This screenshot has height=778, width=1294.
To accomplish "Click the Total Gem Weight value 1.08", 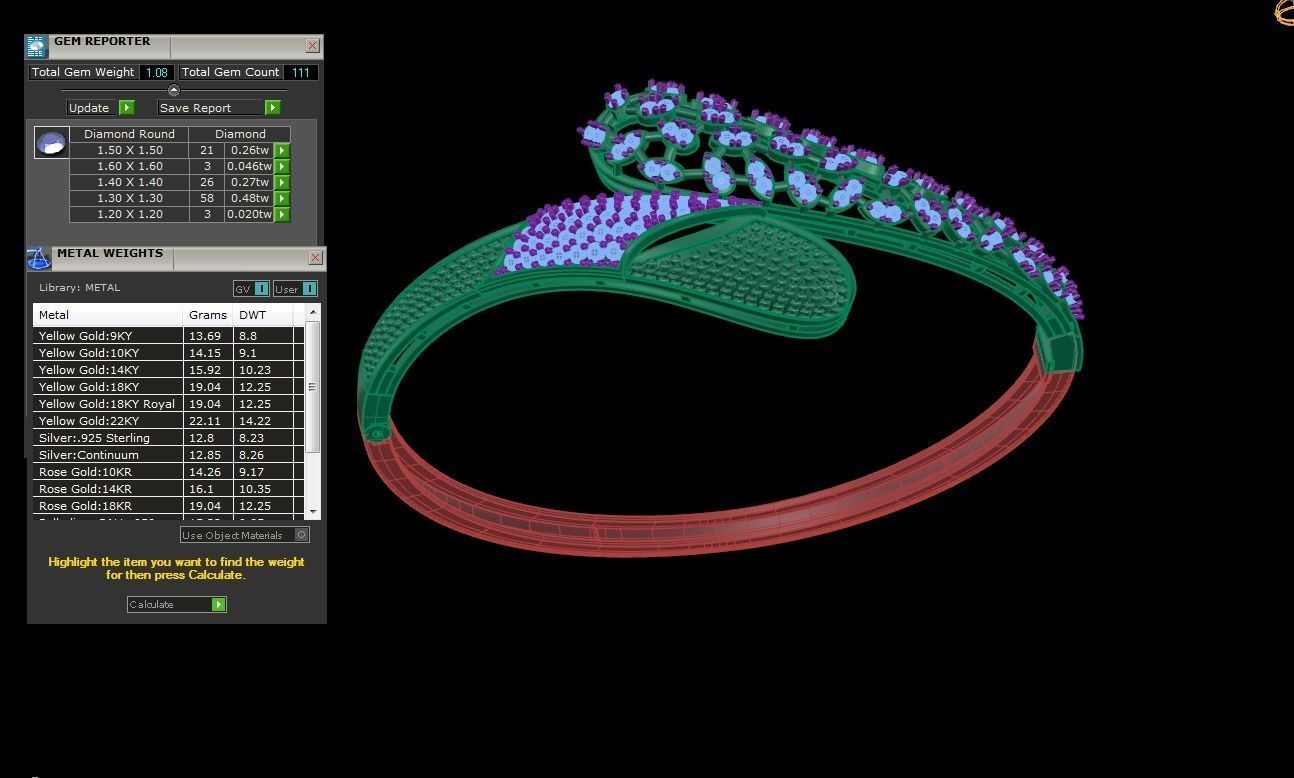I will click(x=157, y=72).
